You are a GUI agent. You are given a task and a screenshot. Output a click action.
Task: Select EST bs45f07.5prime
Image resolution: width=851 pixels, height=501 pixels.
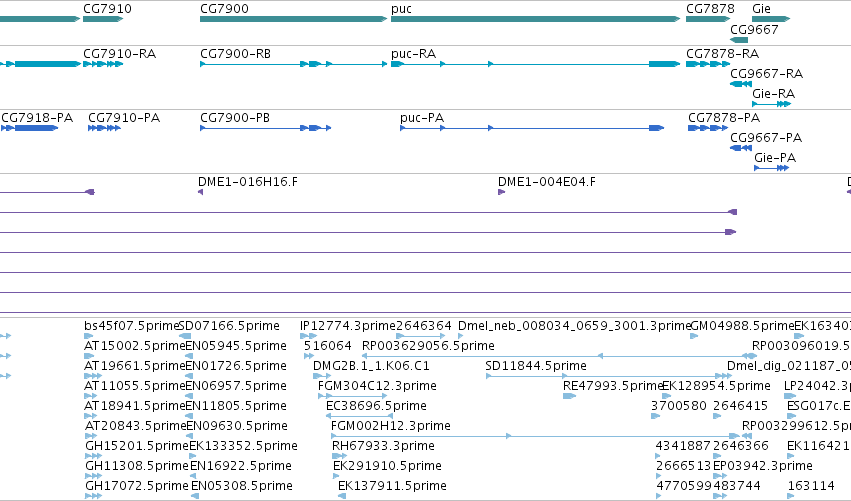click(132, 326)
